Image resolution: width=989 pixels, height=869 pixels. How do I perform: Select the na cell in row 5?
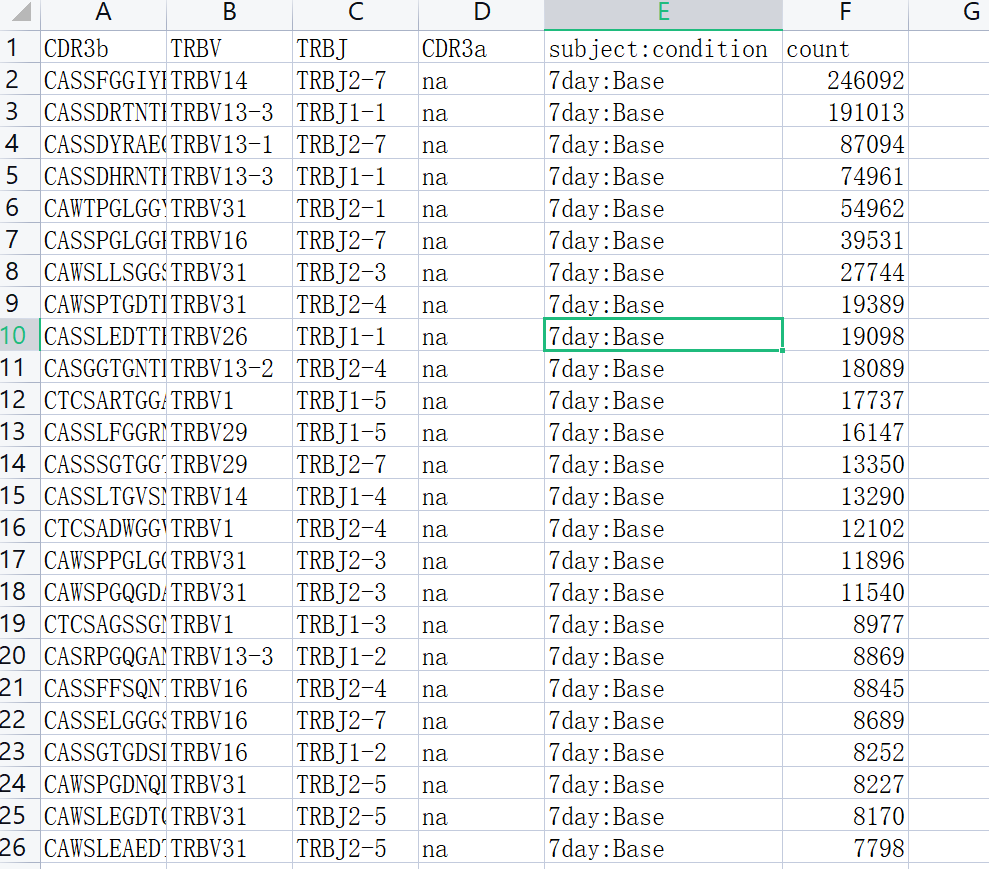tap(481, 176)
